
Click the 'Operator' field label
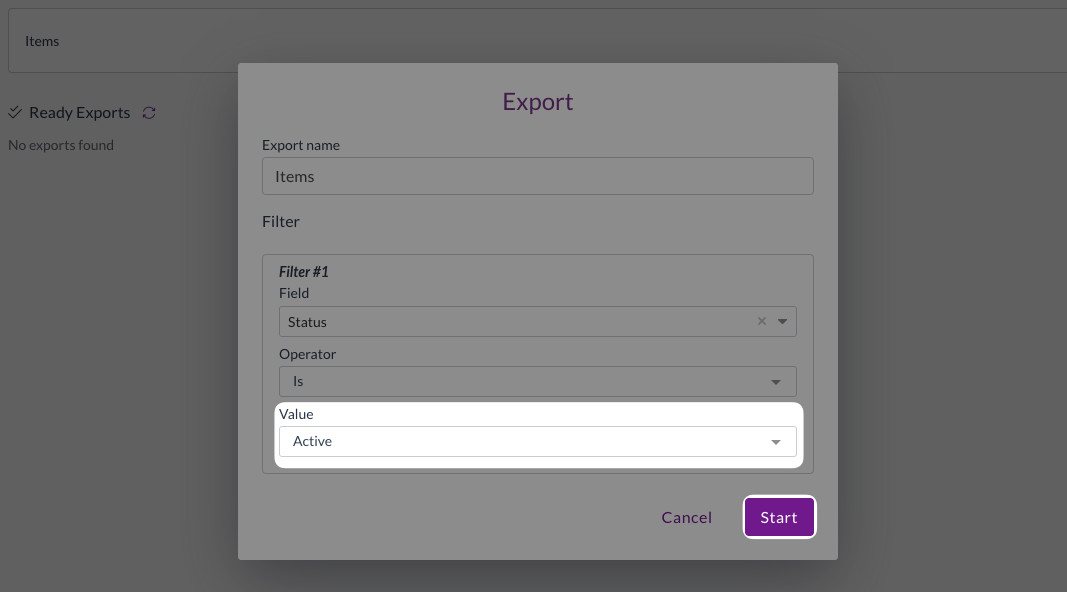[308, 354]
